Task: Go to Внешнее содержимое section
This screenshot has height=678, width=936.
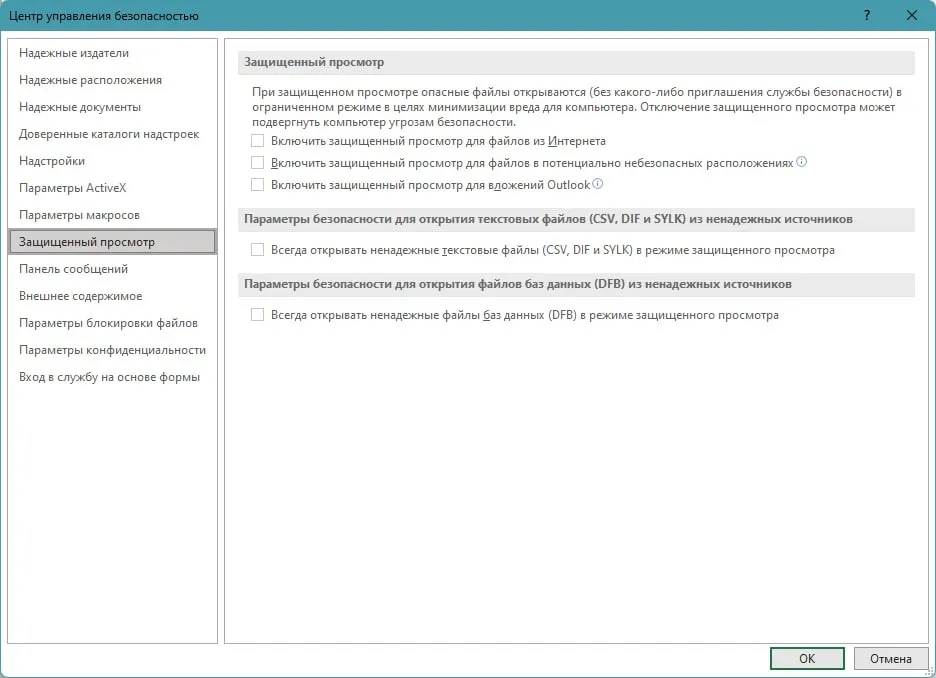Action: click(x=80, y=296)
